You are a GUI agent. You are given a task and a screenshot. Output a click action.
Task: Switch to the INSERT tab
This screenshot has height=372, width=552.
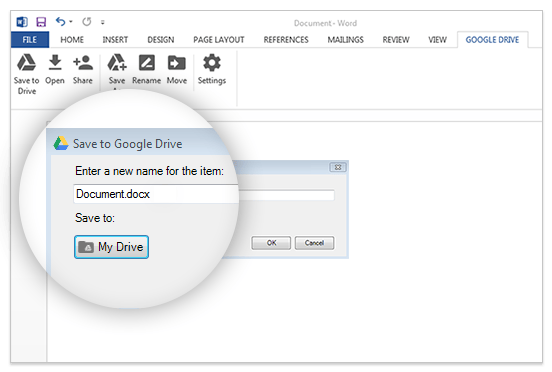115,40
